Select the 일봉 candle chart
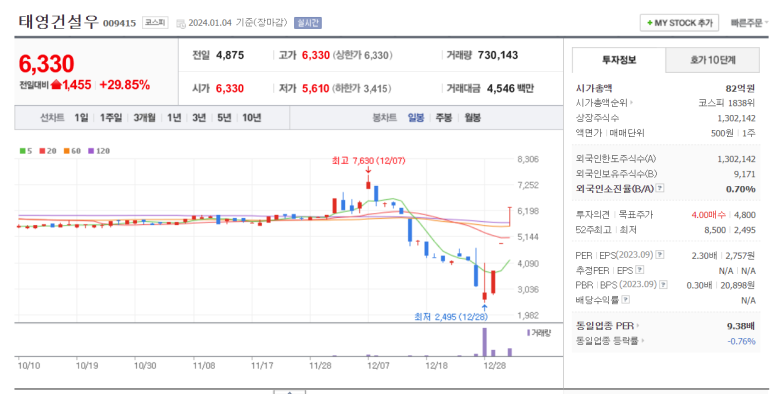773x394 pixels. [x=416, y=118]
